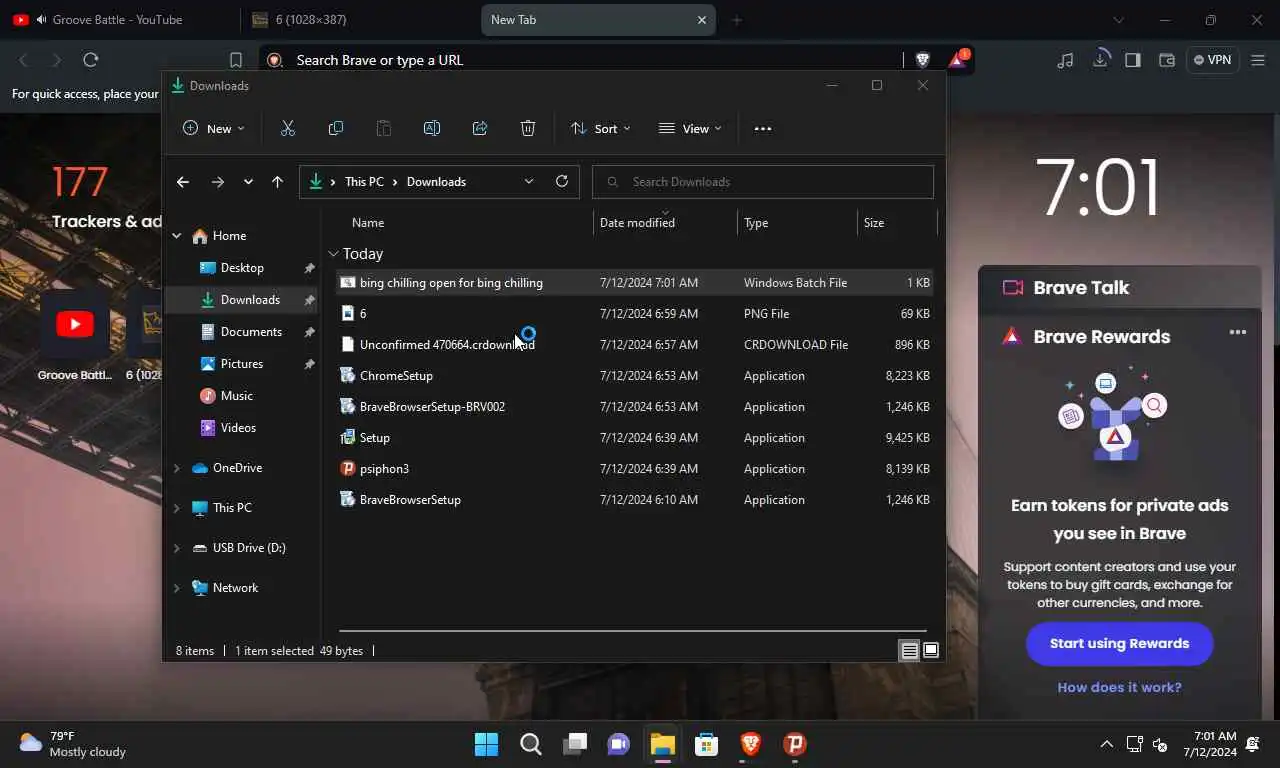
Task: Open Brave Rewards card options ellipsis
Action: (x=1238, y=332)
